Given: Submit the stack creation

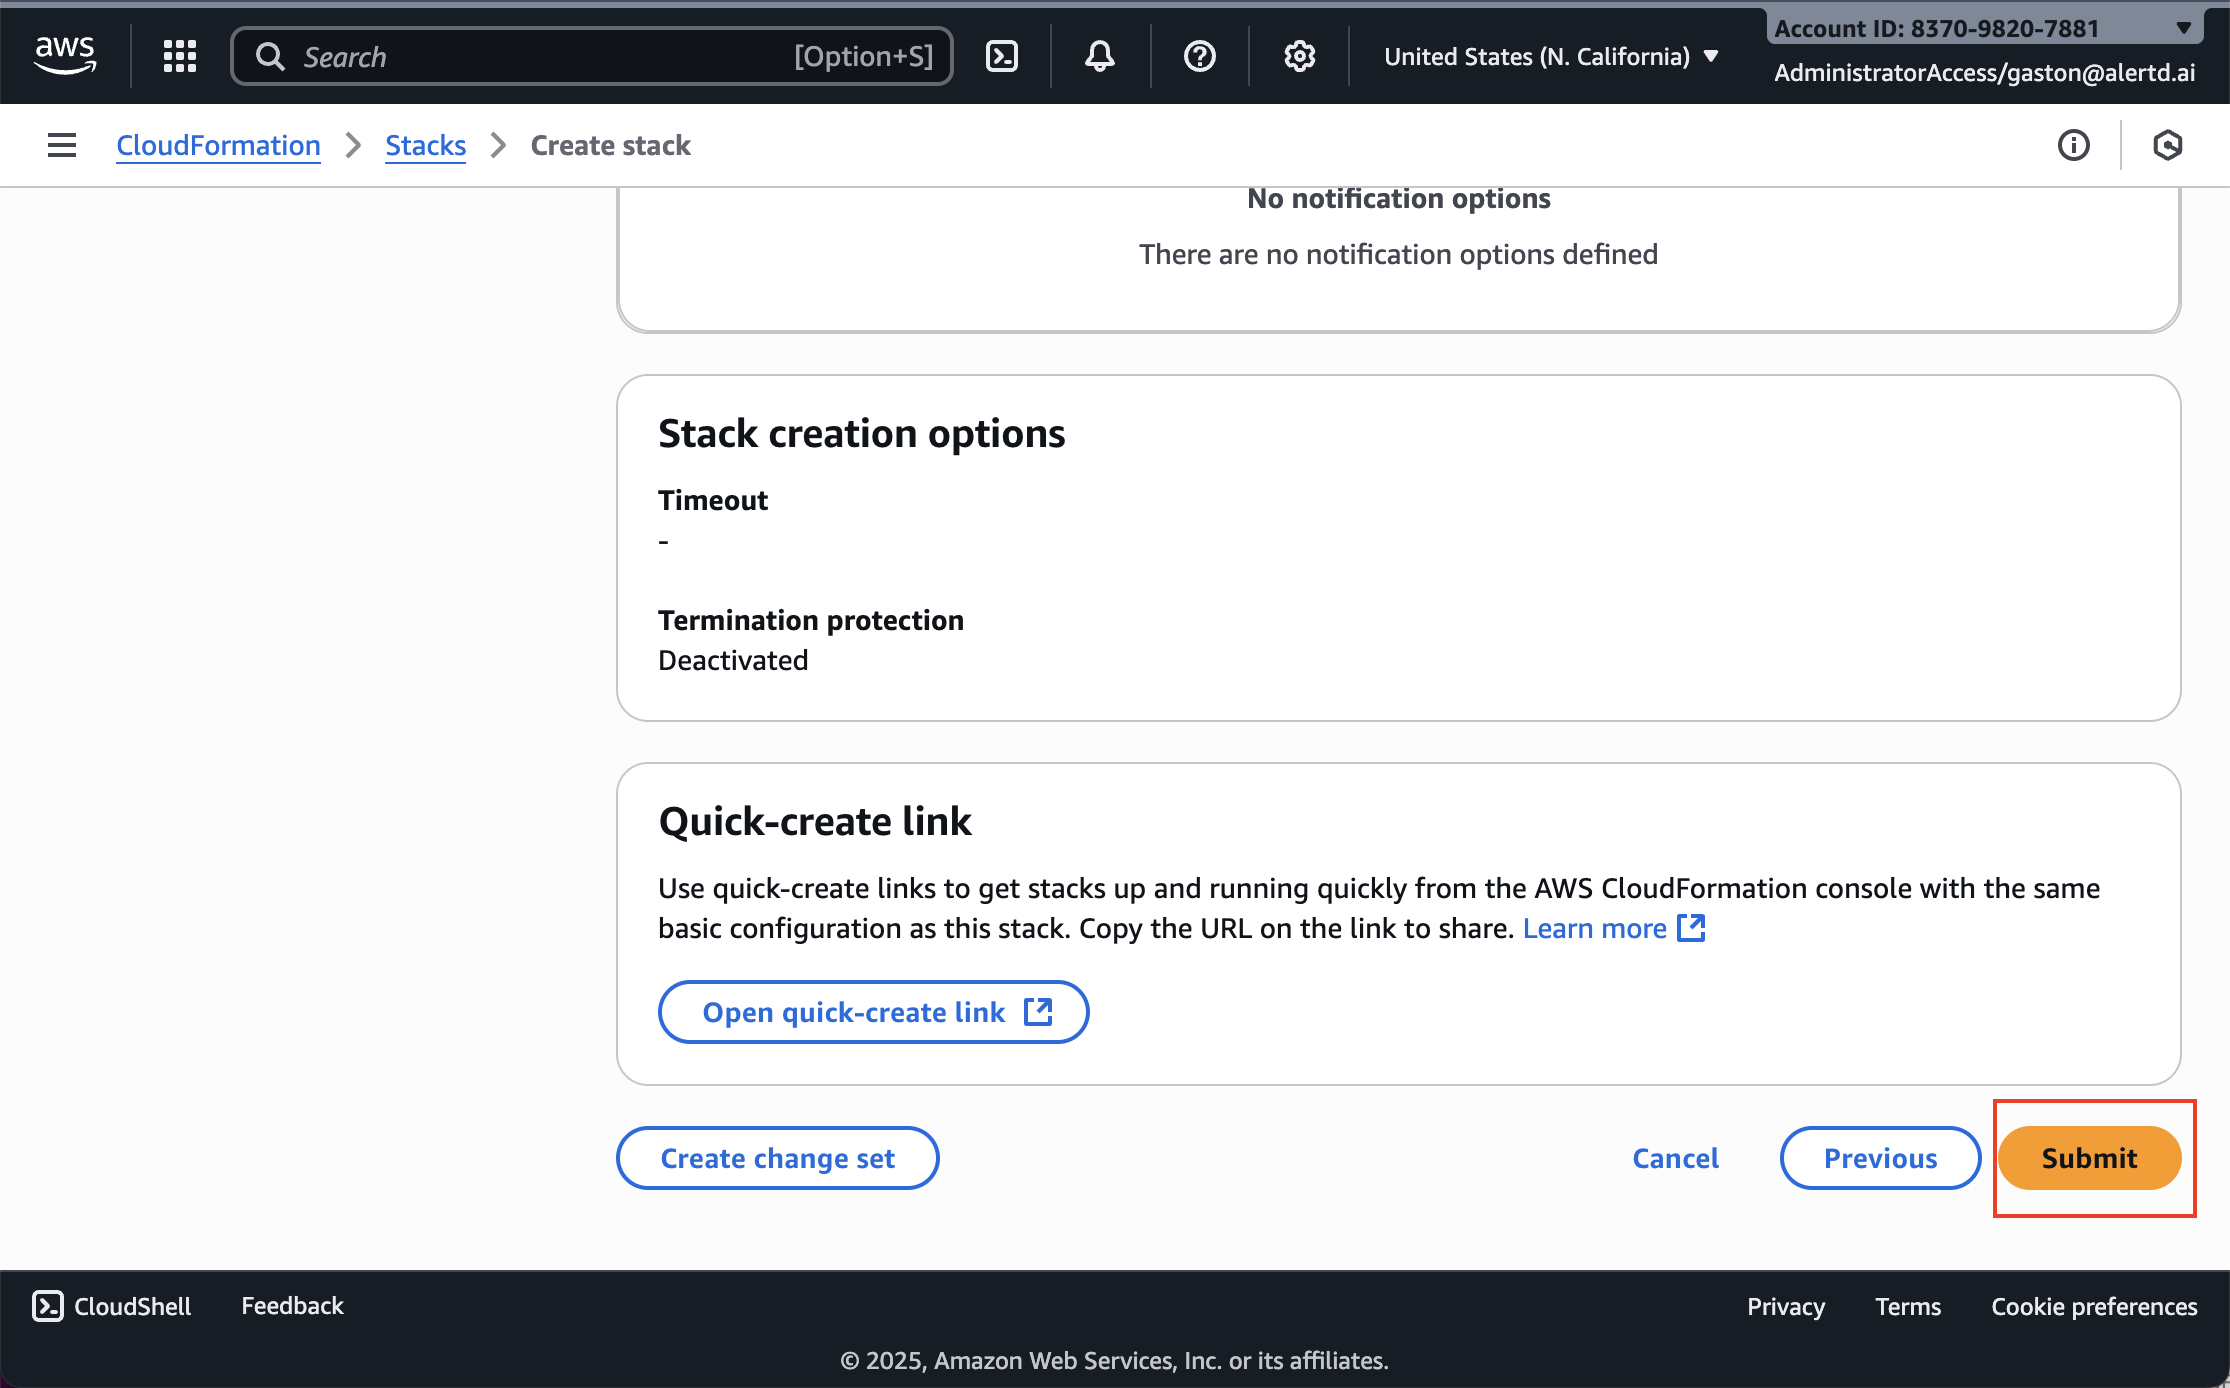Looking at the screenshot, I should coord(2089,1158).
